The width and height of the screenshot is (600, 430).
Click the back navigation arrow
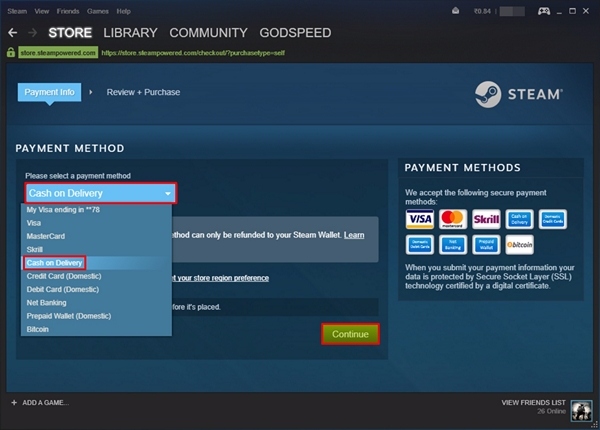pos(12,33)
